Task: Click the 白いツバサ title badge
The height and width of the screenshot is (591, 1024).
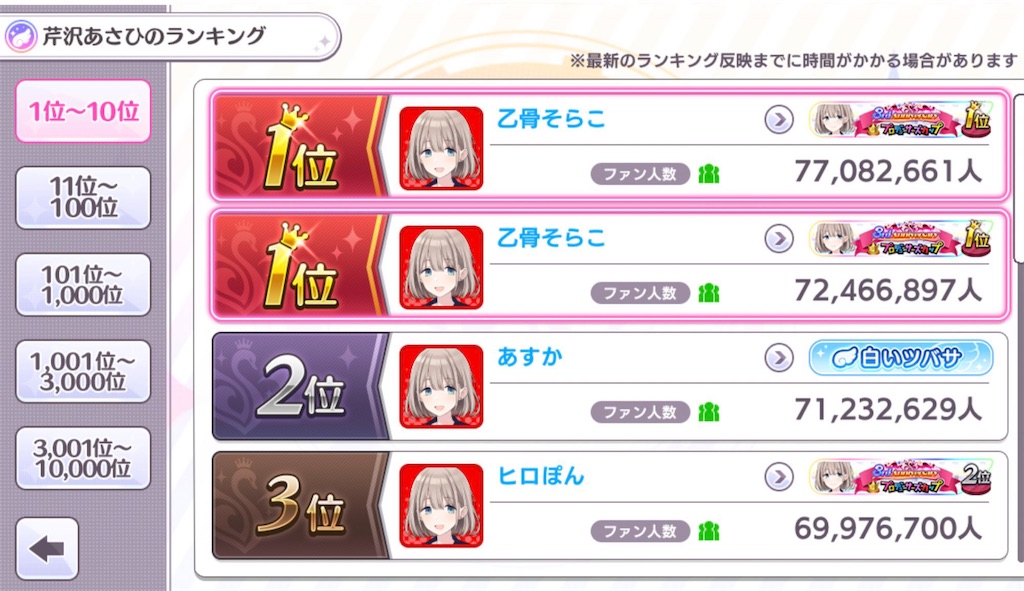Action: click(901, 358)
